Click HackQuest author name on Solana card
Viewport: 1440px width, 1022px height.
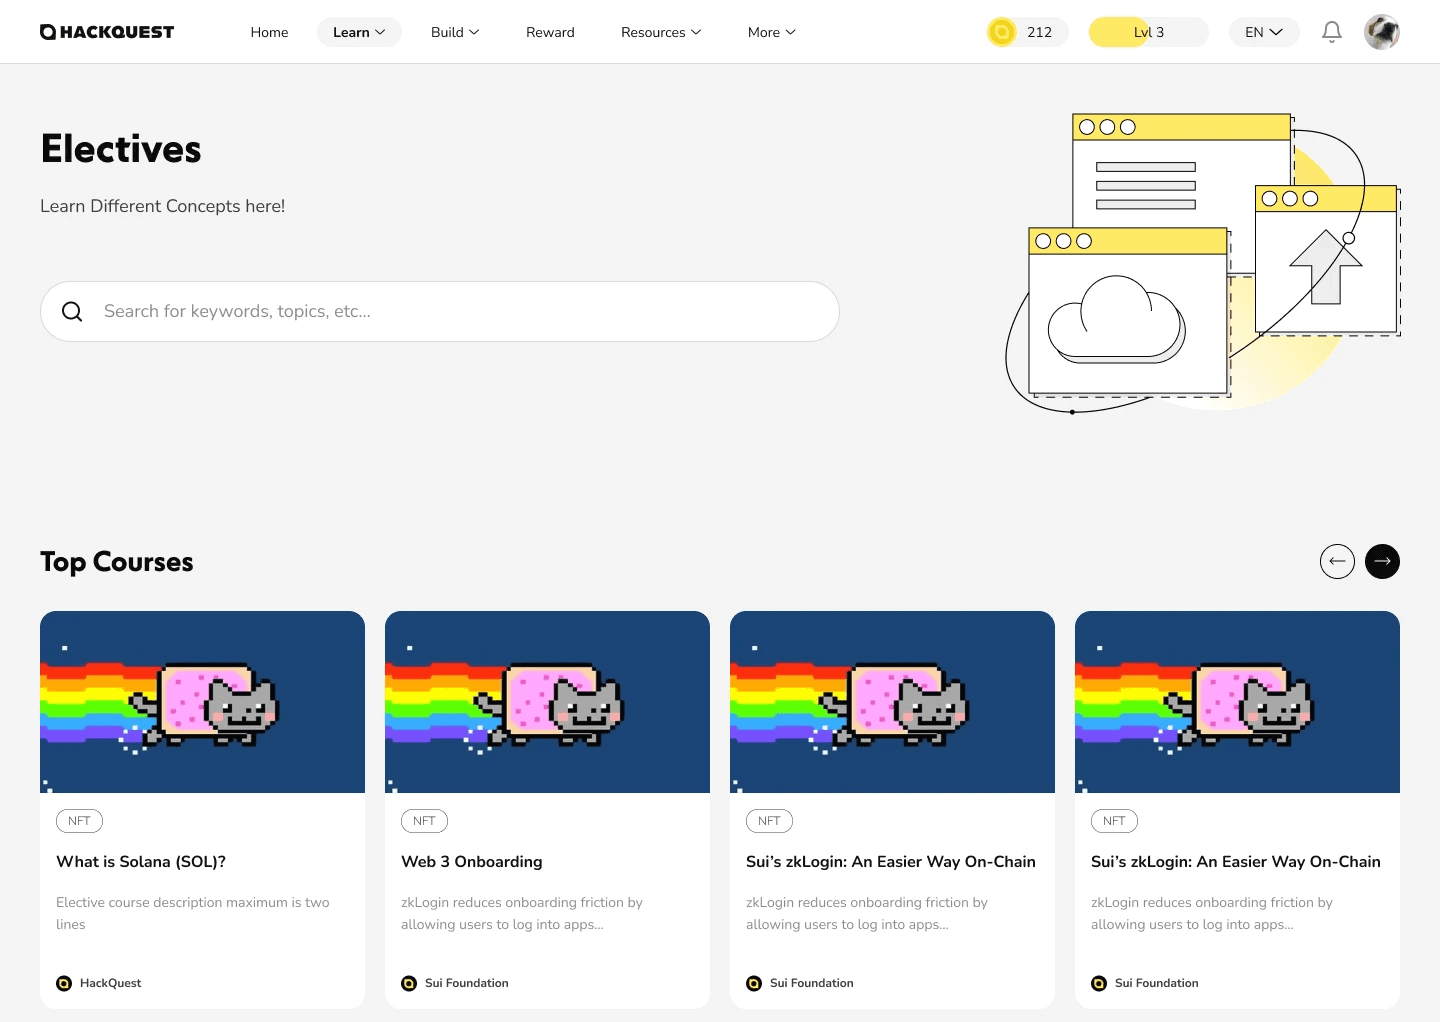click(x=110, y=983)
